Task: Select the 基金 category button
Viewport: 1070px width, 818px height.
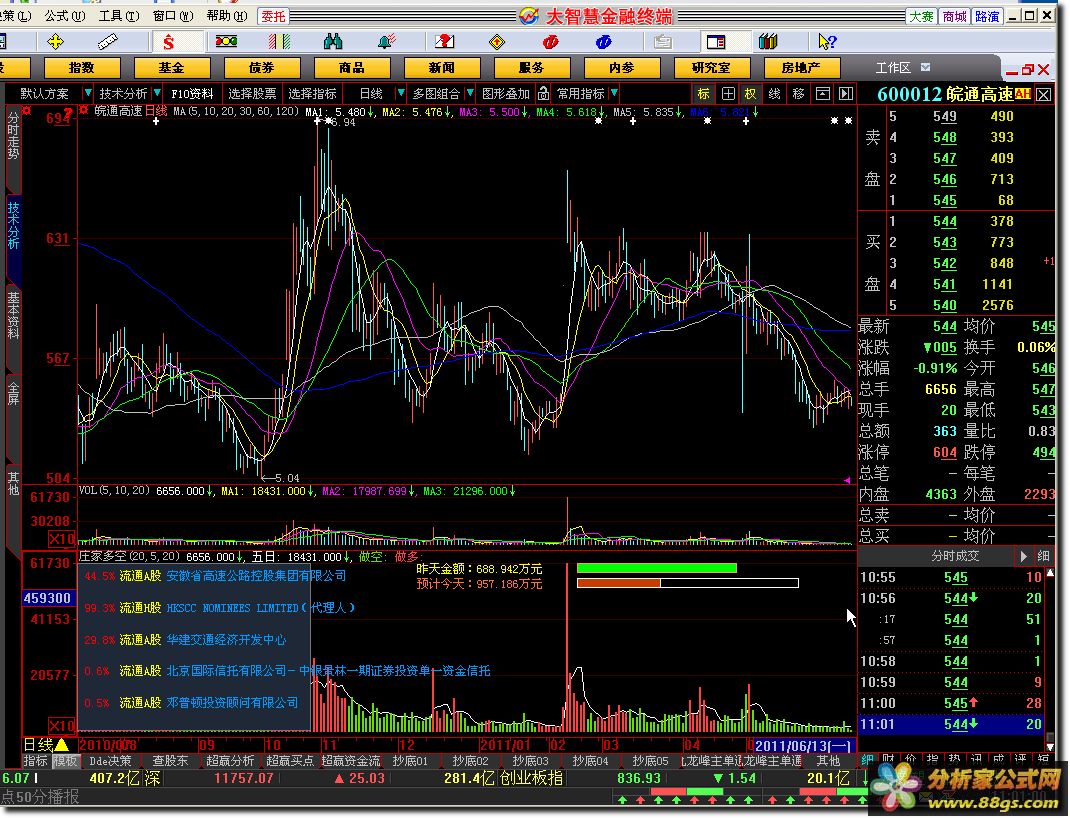Action: (172, 68)
